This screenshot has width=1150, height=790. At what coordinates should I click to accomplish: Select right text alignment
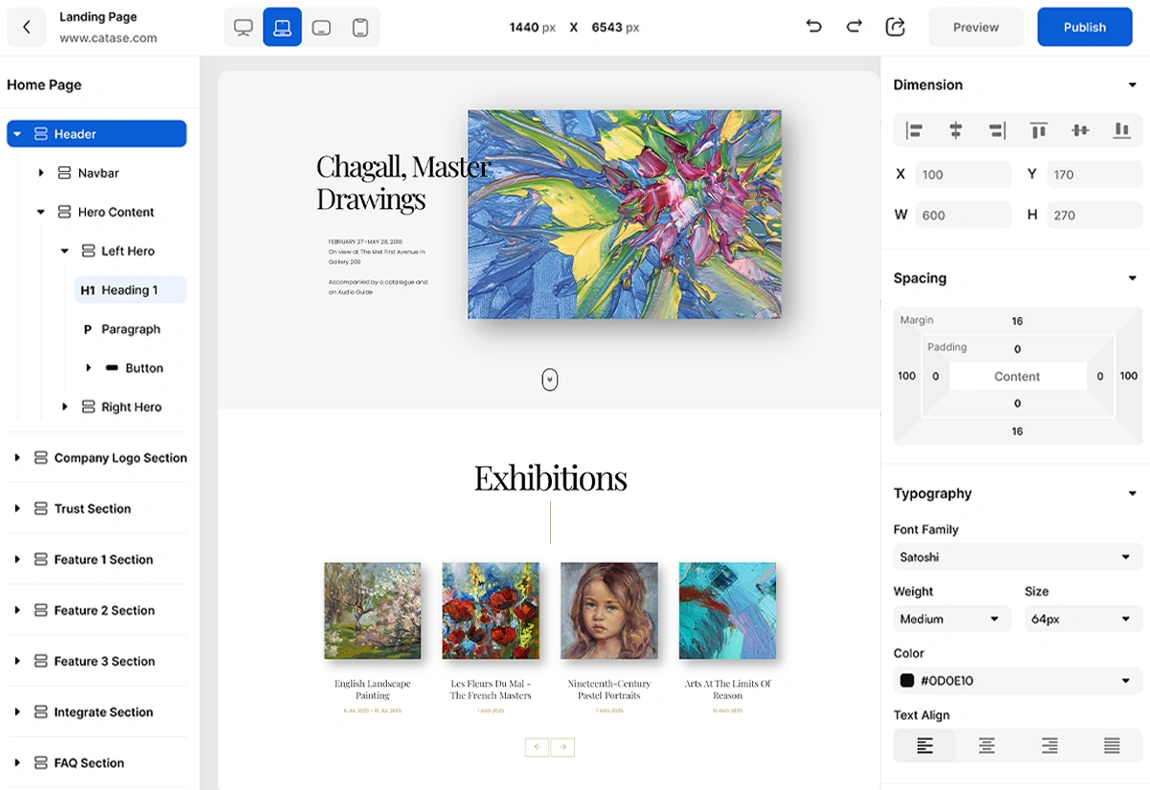(1049, 746)
